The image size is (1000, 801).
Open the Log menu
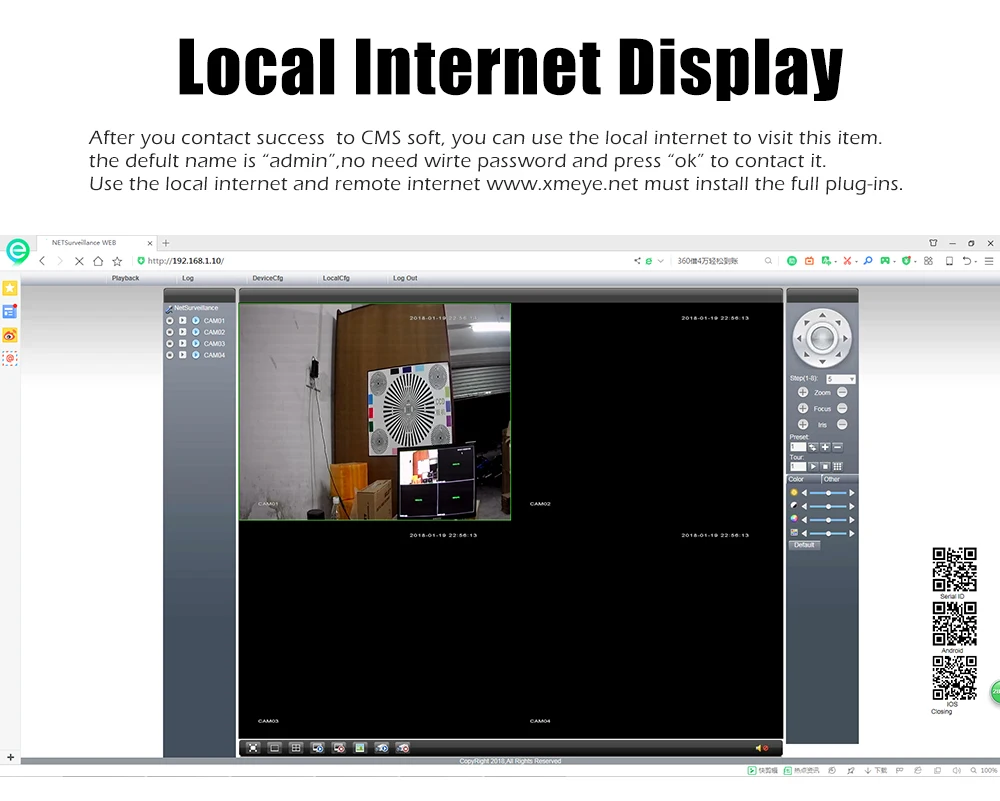coord(188,278)
